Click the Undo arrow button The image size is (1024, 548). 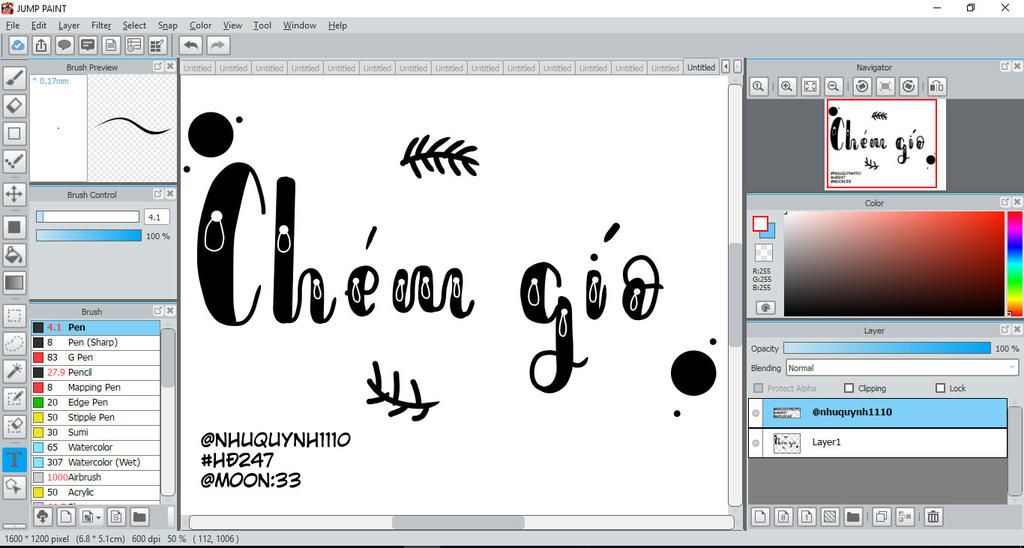pyautogui.click(x=191, y=45)
